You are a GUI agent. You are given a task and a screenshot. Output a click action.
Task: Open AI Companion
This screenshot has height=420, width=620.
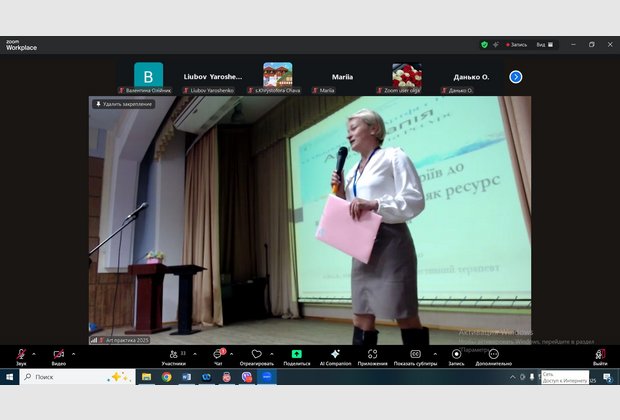(335, 356)
